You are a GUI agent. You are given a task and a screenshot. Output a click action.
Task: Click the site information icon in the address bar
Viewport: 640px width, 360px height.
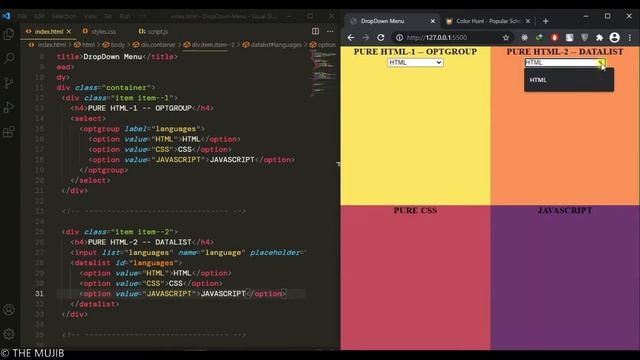coord(399,38)
